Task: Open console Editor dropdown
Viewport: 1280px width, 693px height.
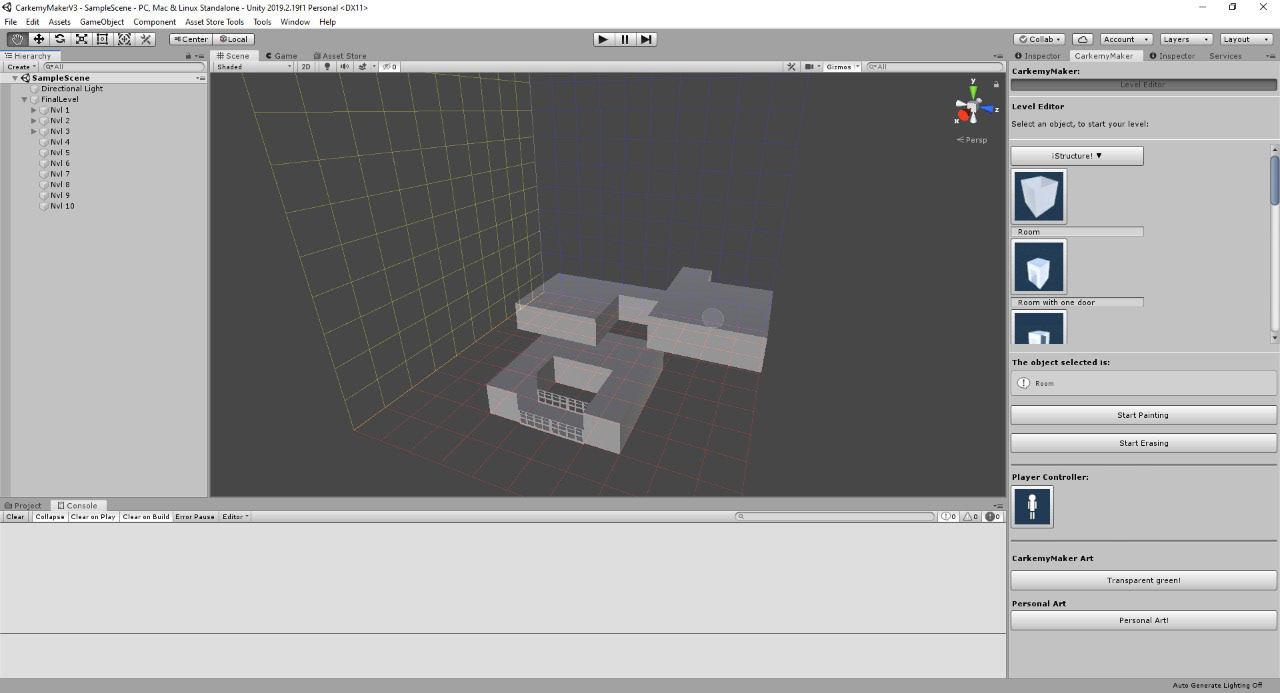Action: [x=235, y=517]
